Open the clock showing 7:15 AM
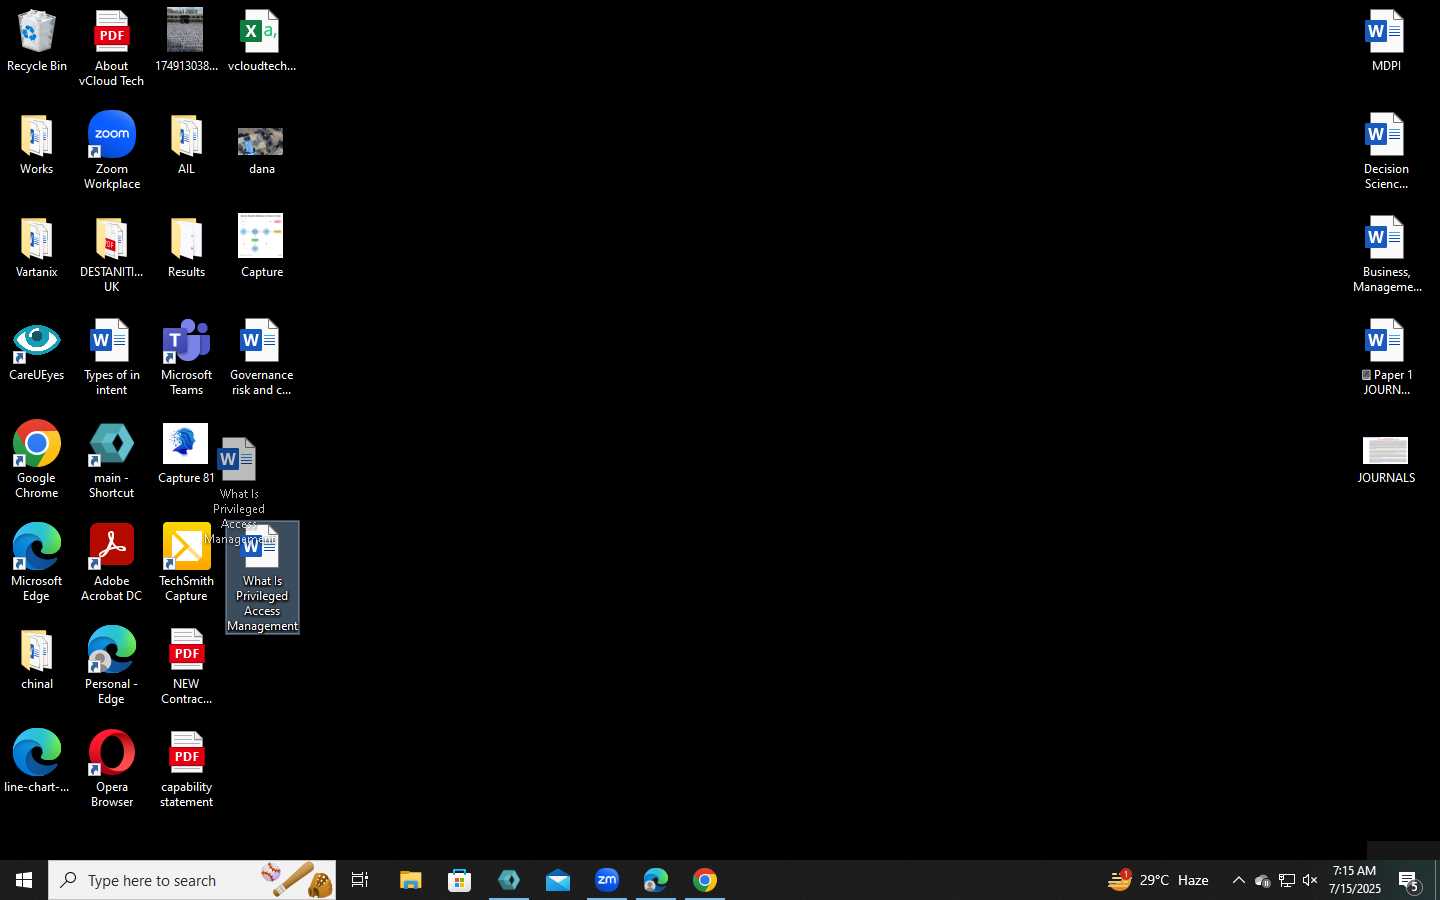The width and height of the screenshot is (1440, 900). [1355, 881]
